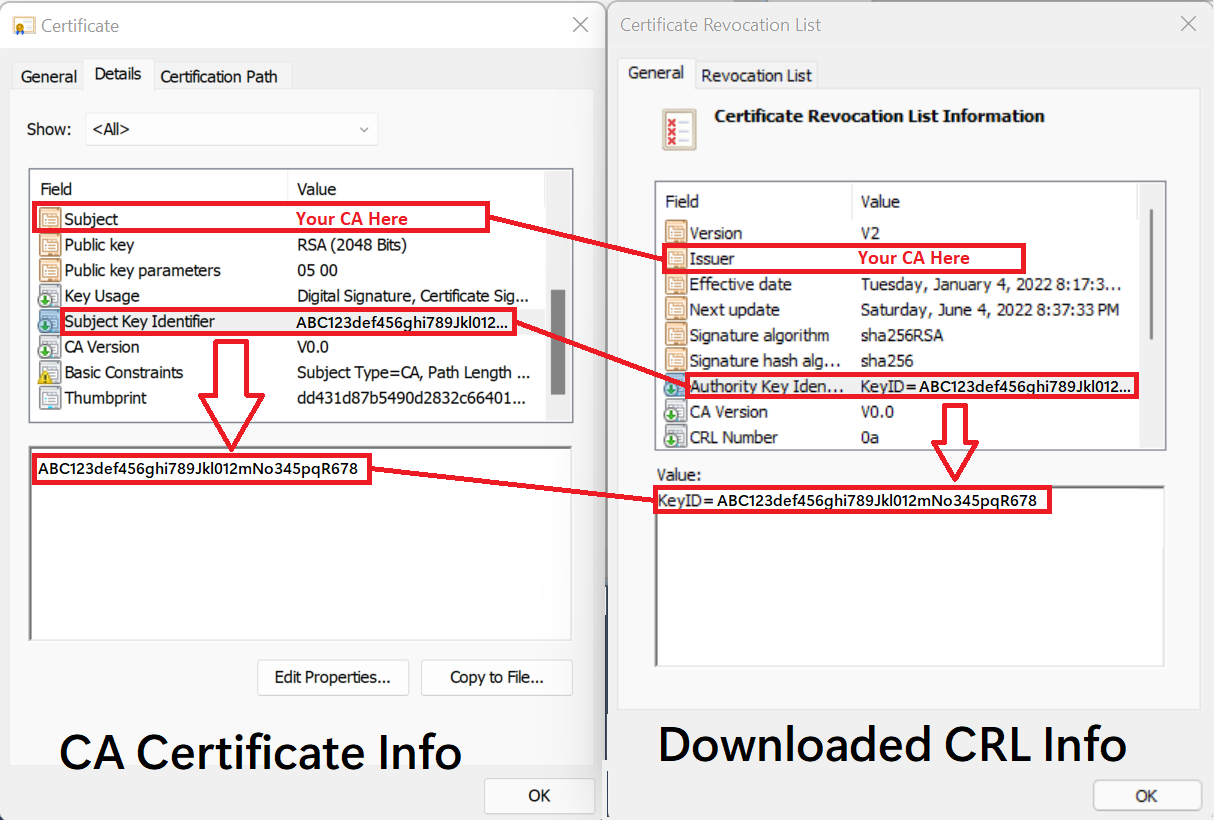1216x820 pixels.
Task: Select the 'Next update' row
Action: click(x=900, y=310)
